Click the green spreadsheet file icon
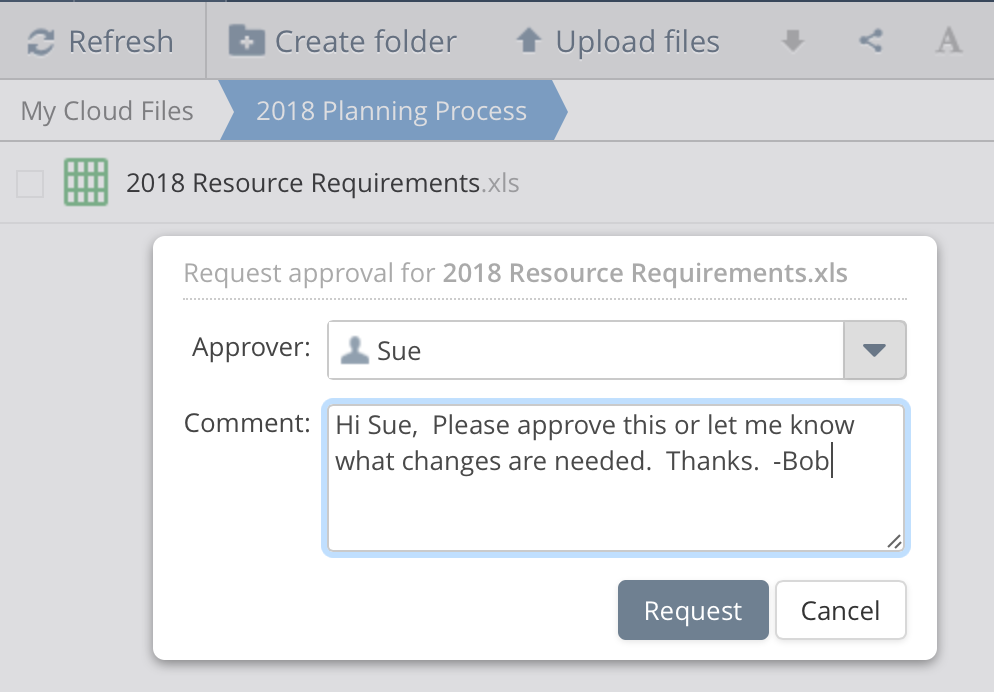Image resolution: width=994 pixels, height=692 pixels. point(85,182)
